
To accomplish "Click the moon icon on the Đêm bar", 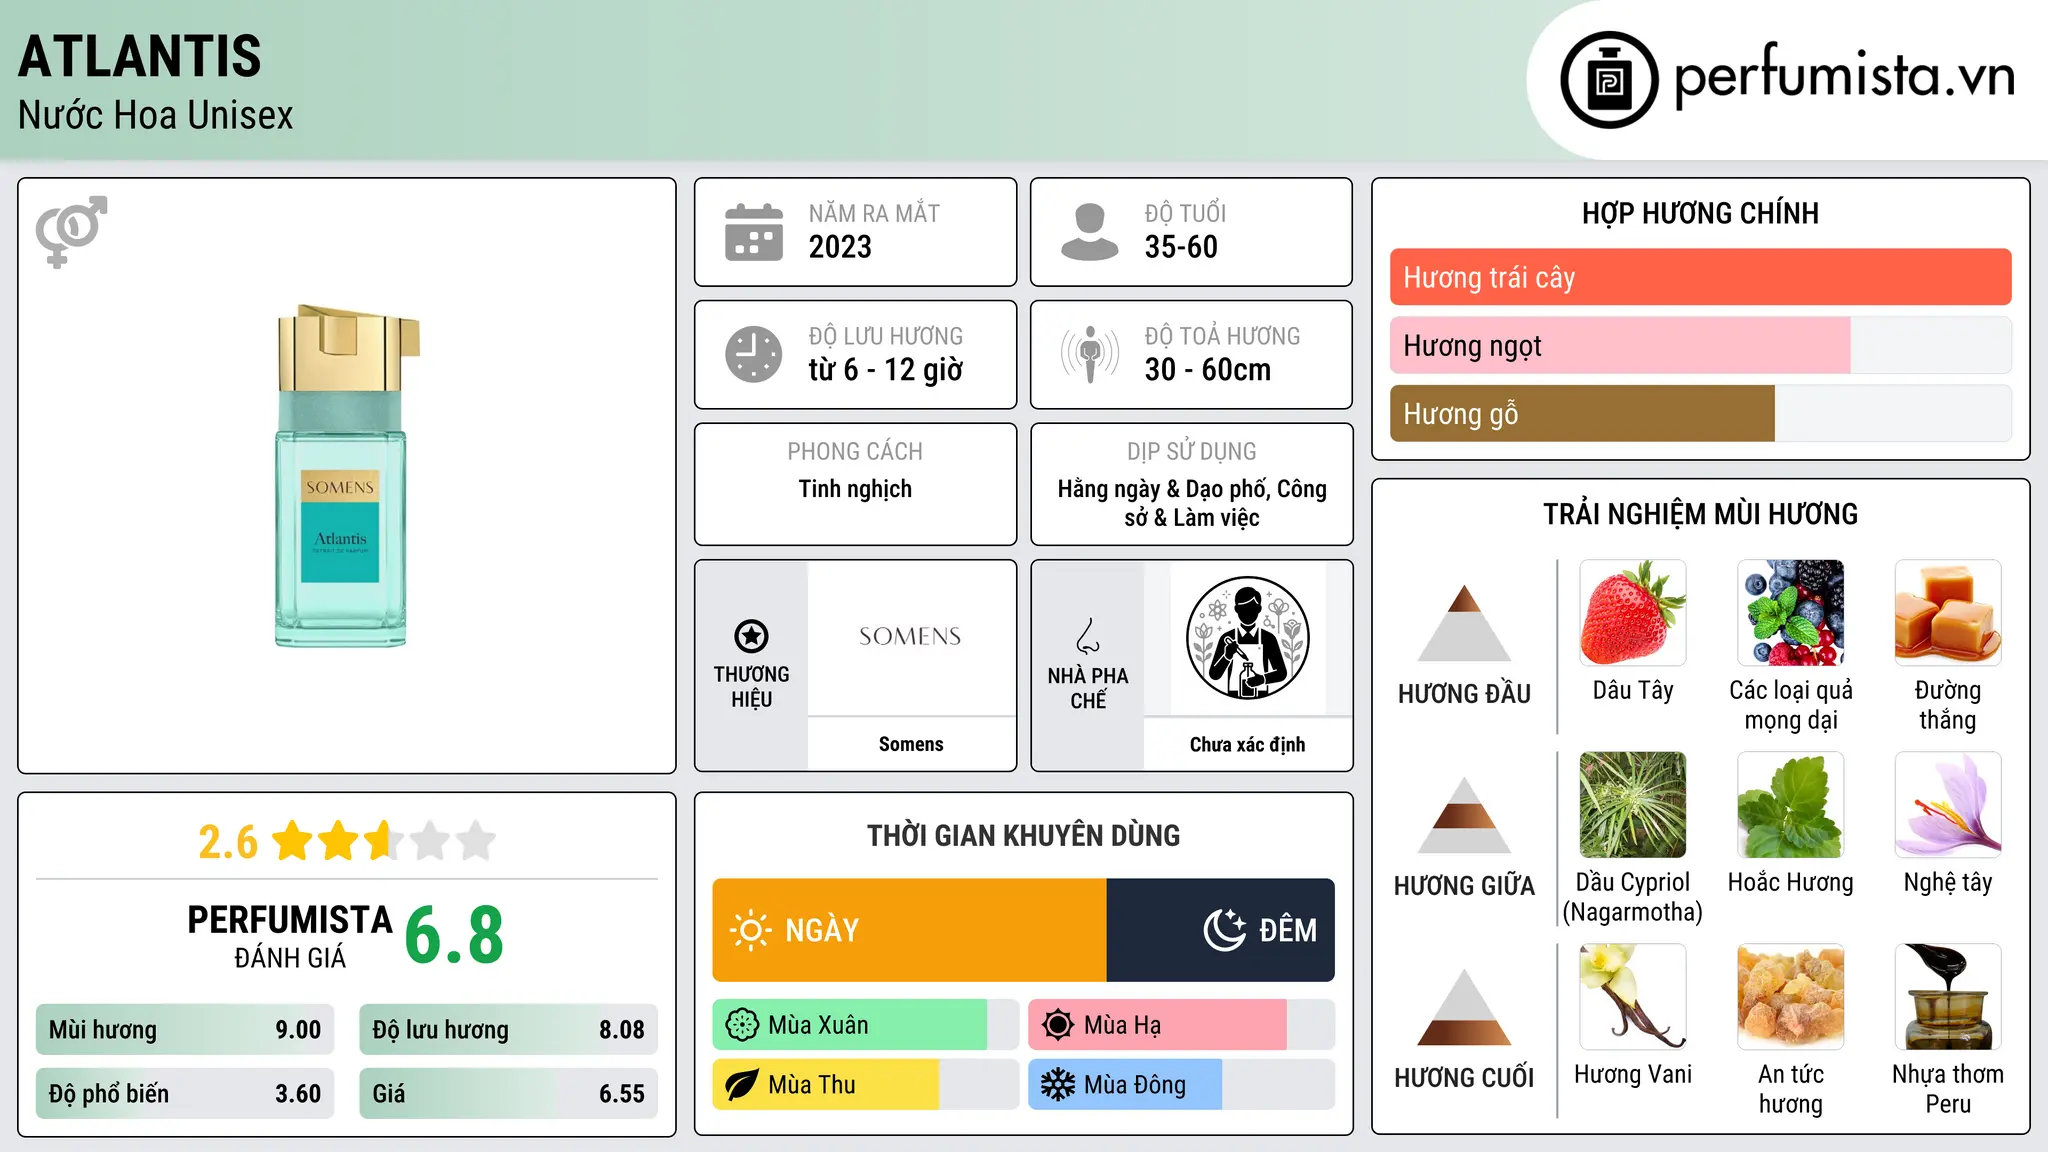I will (x=1224, y=930).
